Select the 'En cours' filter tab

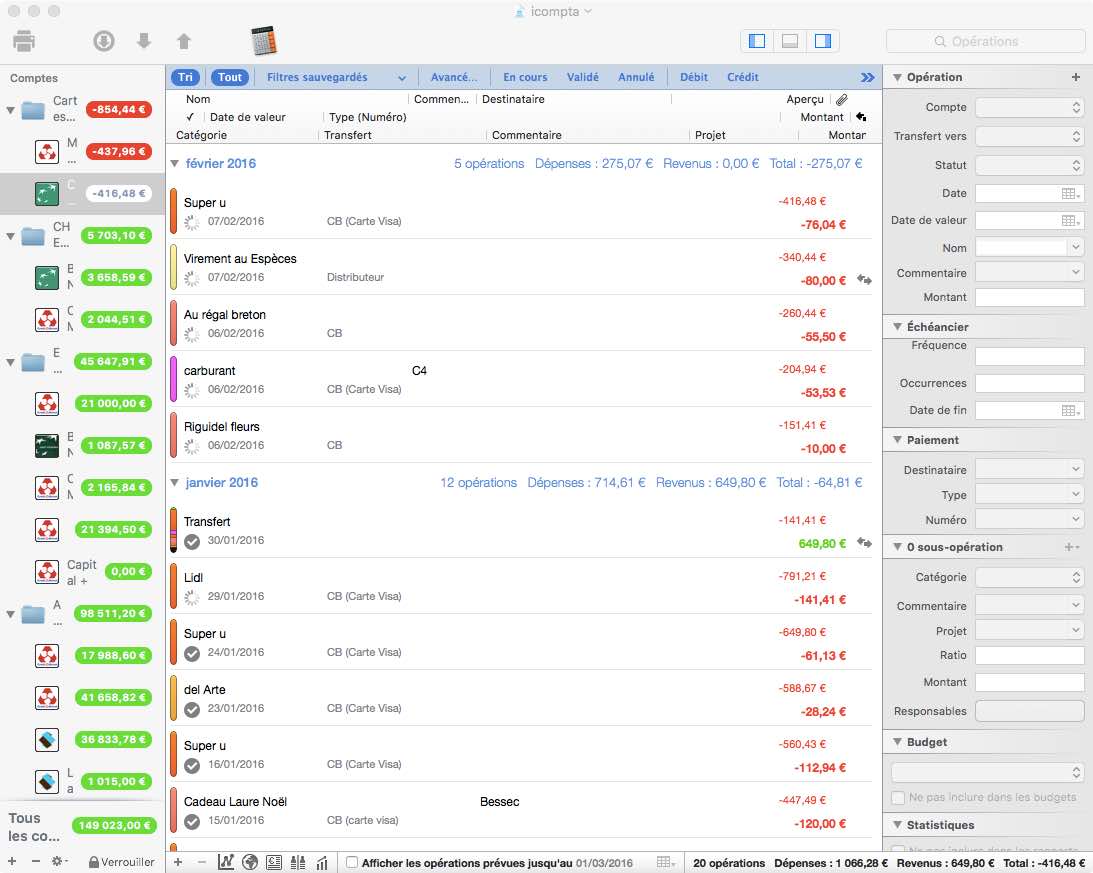525,77
